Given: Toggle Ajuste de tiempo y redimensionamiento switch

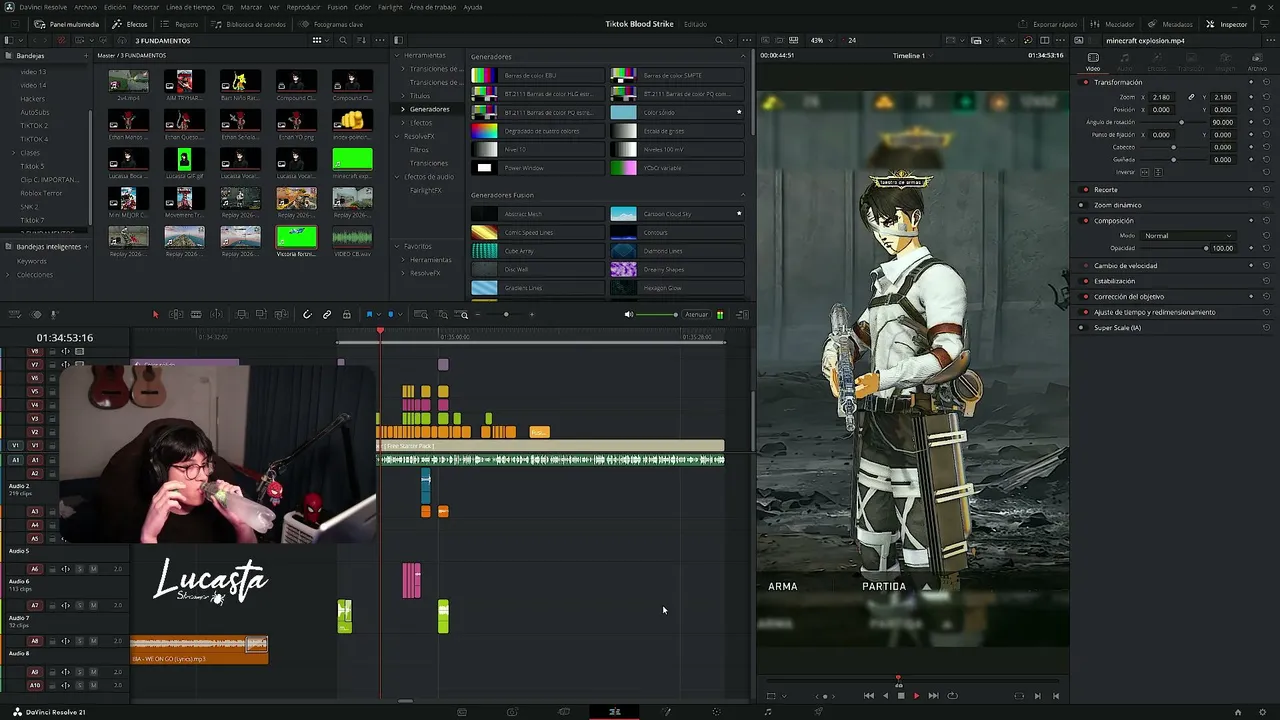Looking at the screenshot, I should [1085, 312].
